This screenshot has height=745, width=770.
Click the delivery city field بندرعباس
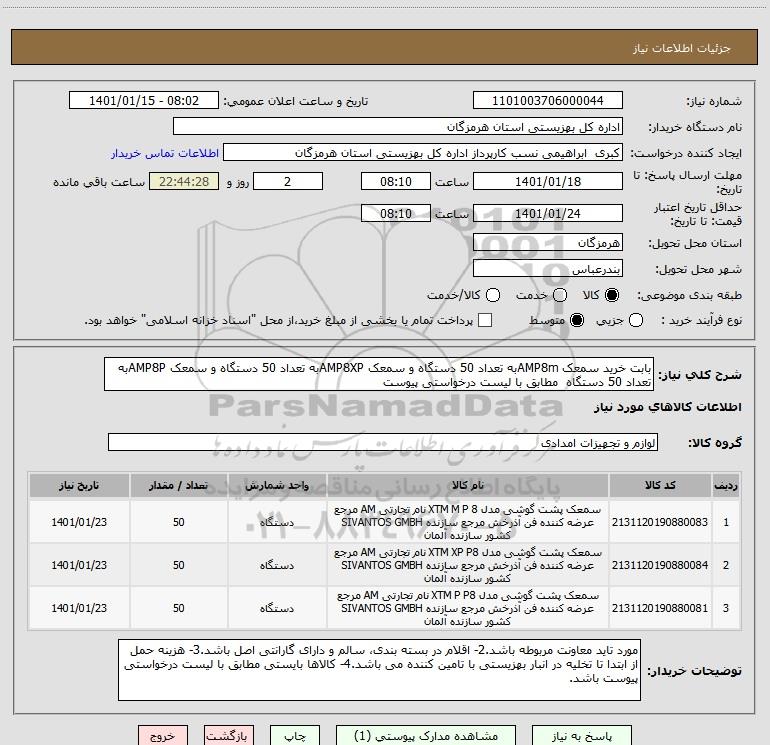548,268
